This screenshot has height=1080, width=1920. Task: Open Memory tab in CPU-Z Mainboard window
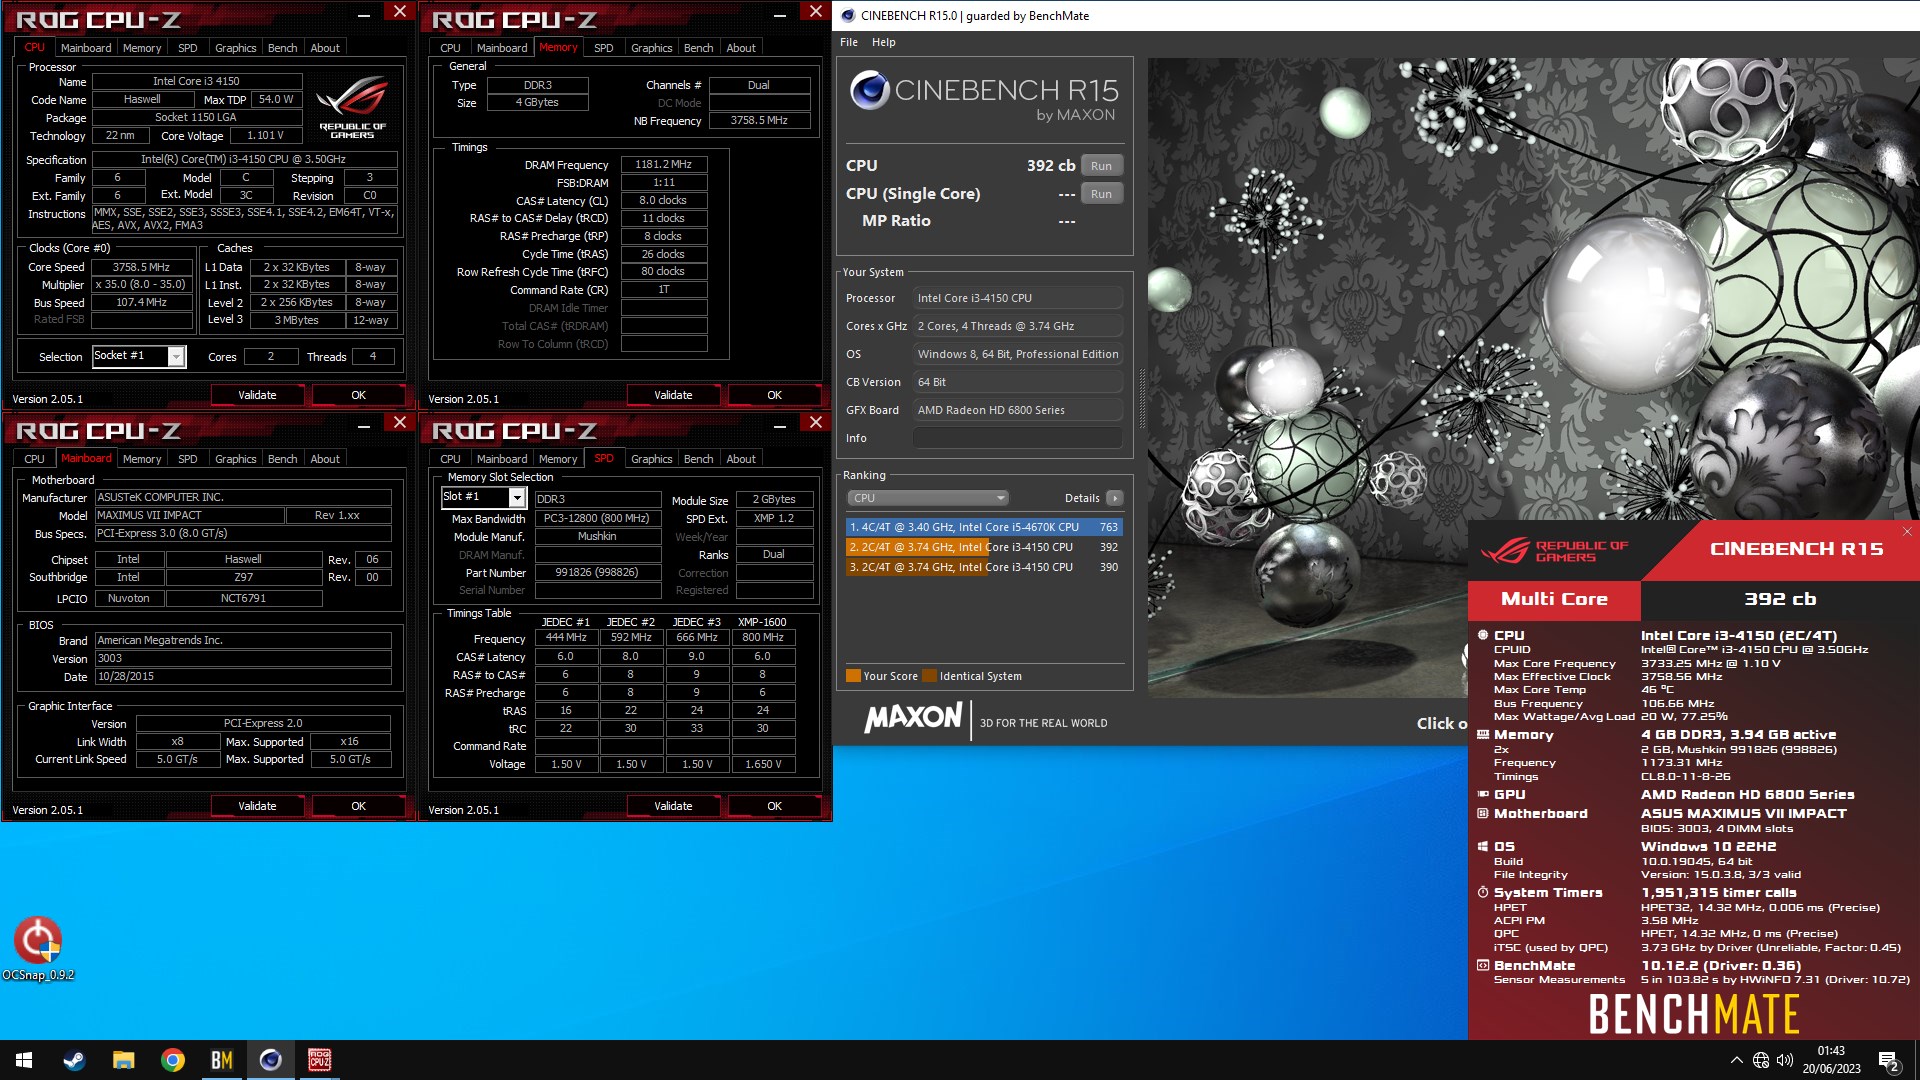142,459
